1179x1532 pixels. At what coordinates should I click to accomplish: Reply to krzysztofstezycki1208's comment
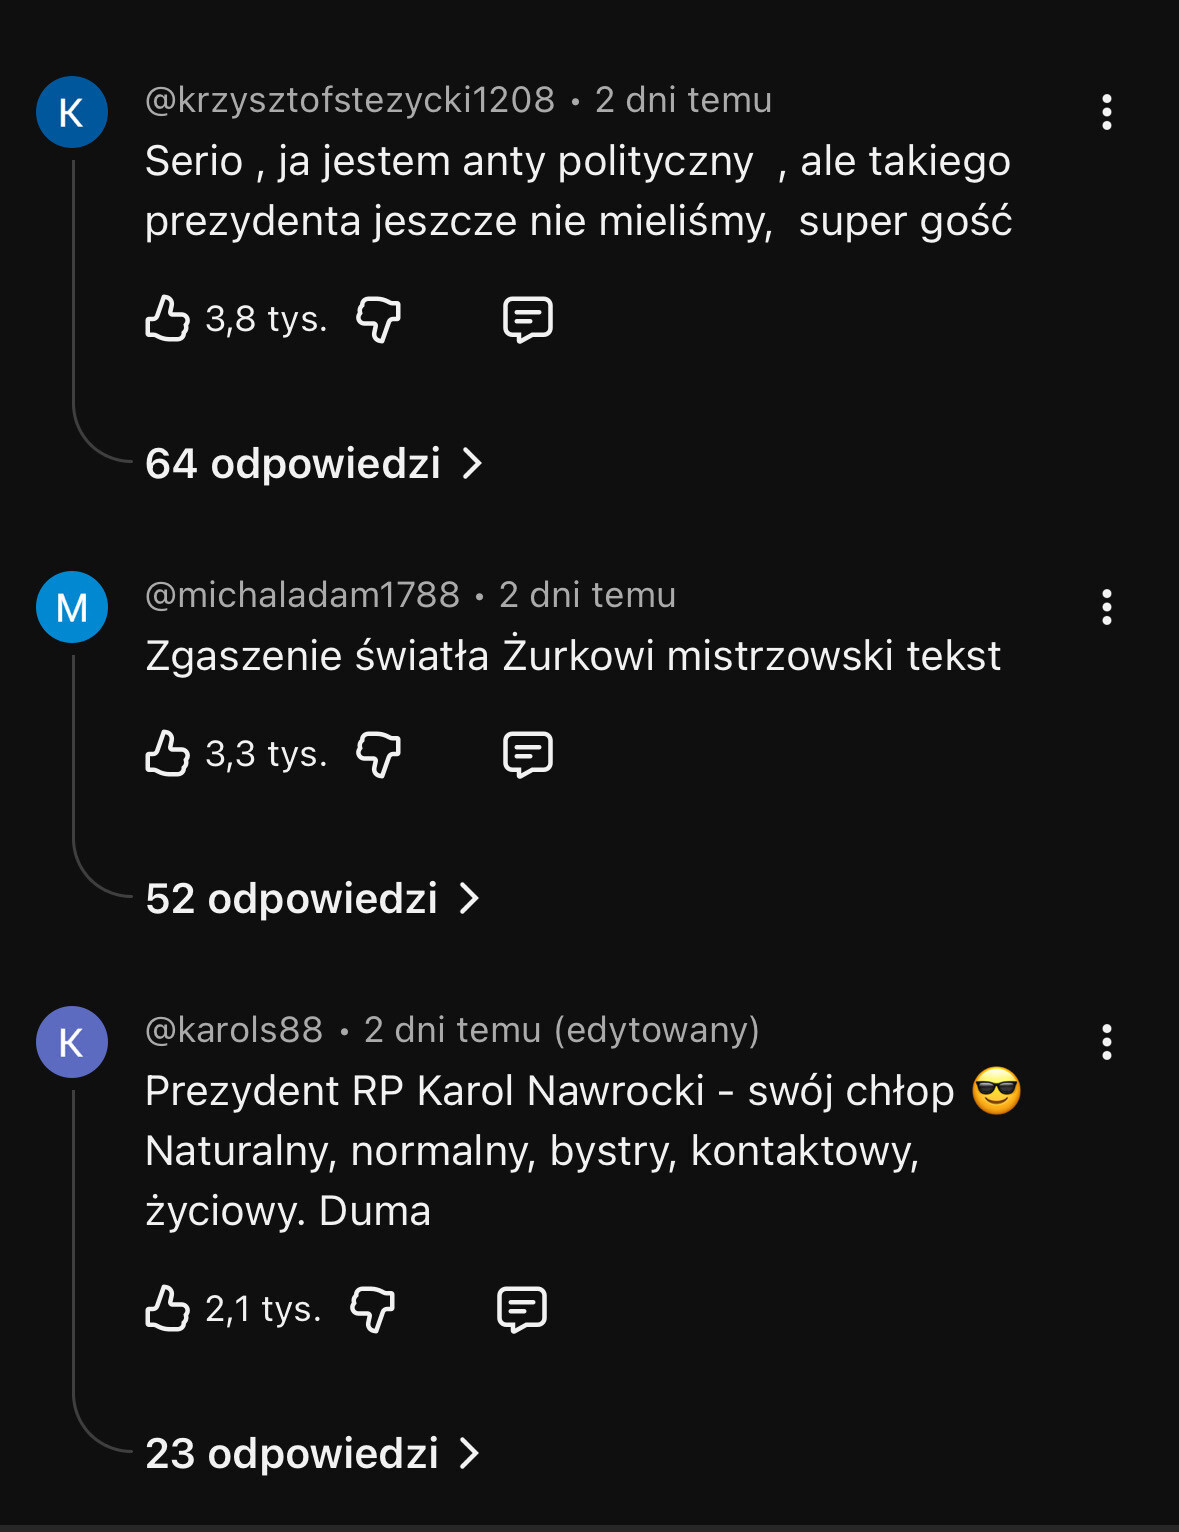pos(527,320)
